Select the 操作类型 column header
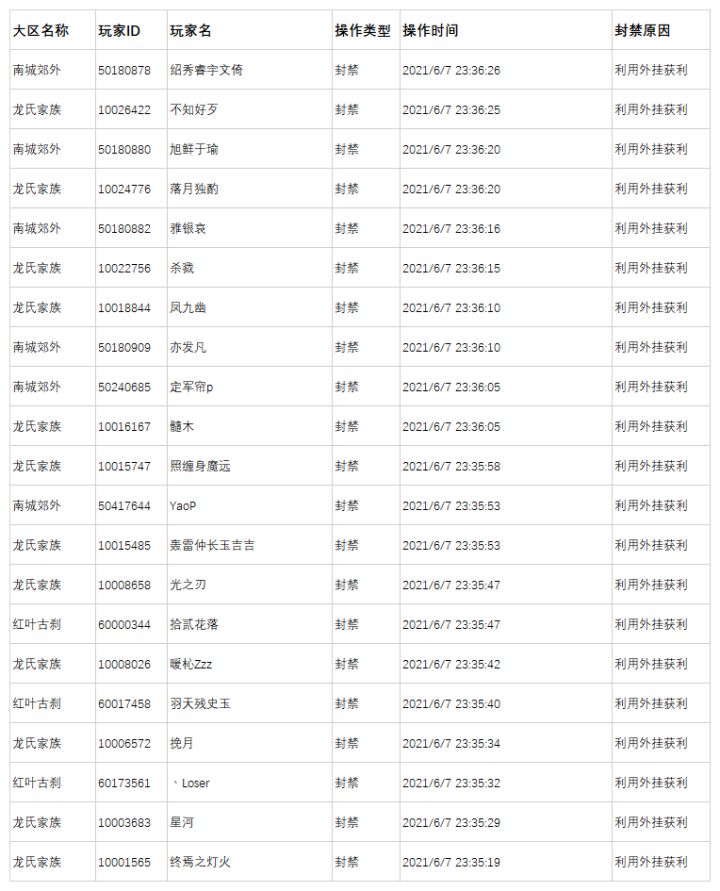Image resolution: width=720 pixels, height=891 pixels. click(x=363, y=31)
